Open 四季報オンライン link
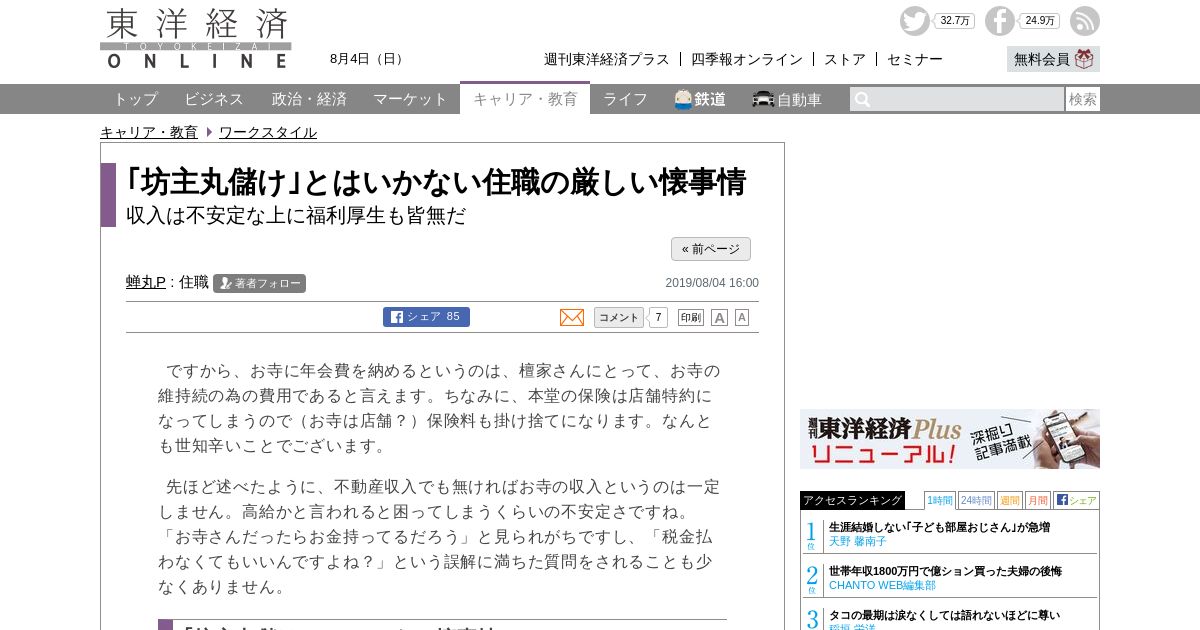Screen dimensions: 1200x630 (x=747, y=59)
